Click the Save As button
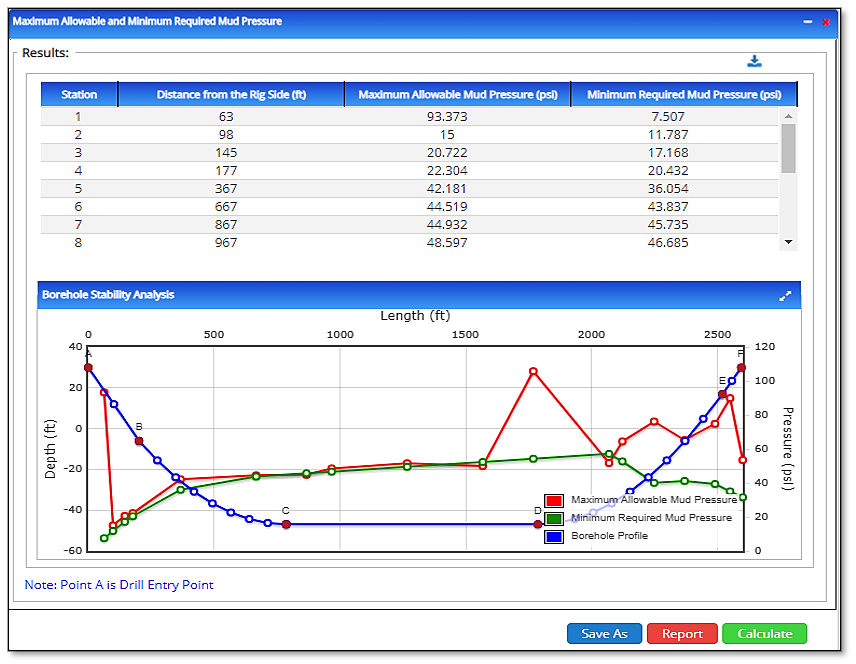The width and height of the screenshot is (856, 664). pos(604,634)
